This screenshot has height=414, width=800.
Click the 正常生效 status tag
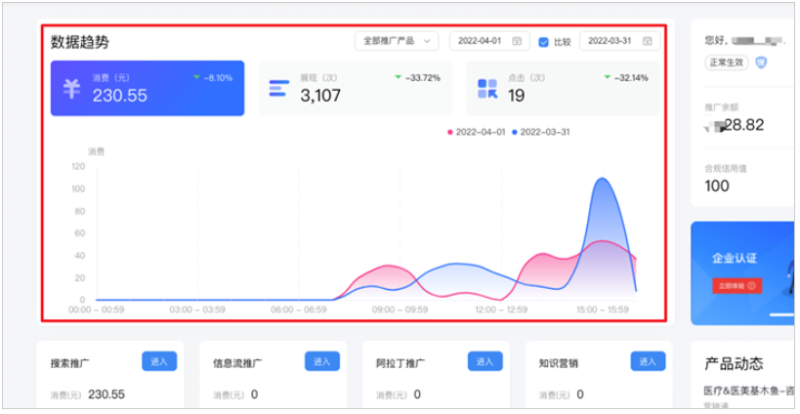pyautogui.click(x=727, y=63)
